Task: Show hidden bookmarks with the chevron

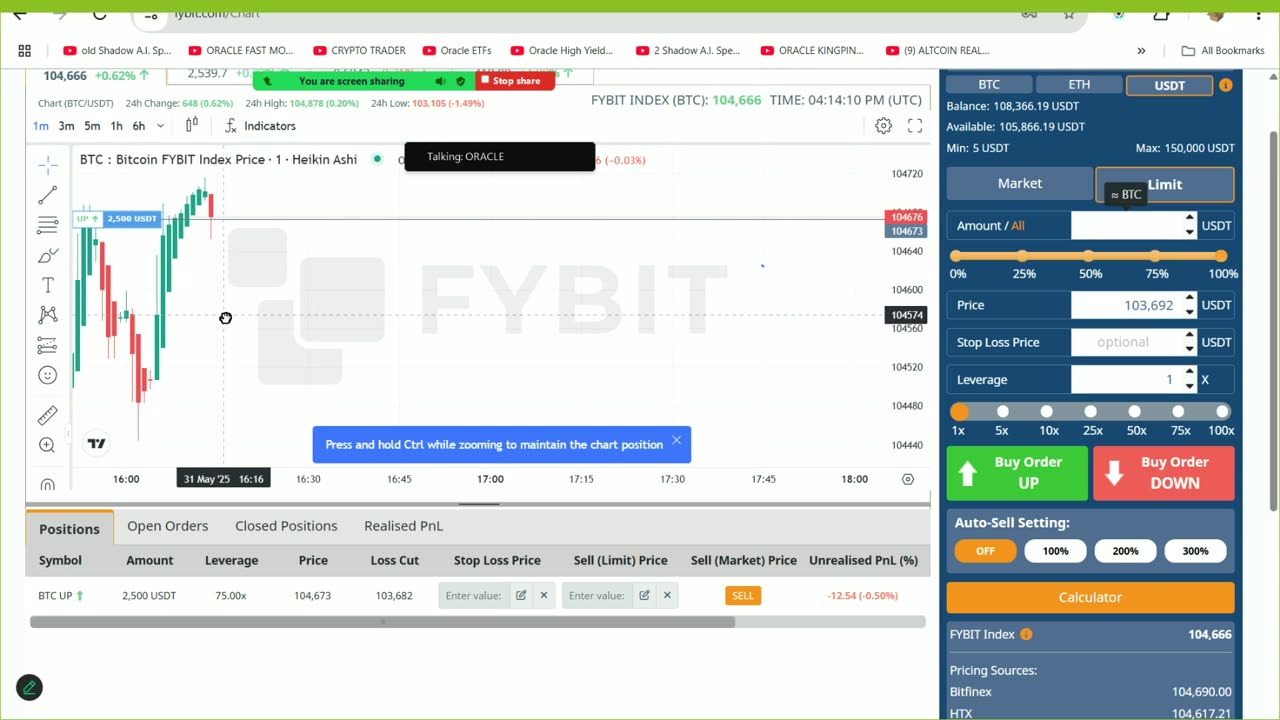Action: pos(1141,50)
